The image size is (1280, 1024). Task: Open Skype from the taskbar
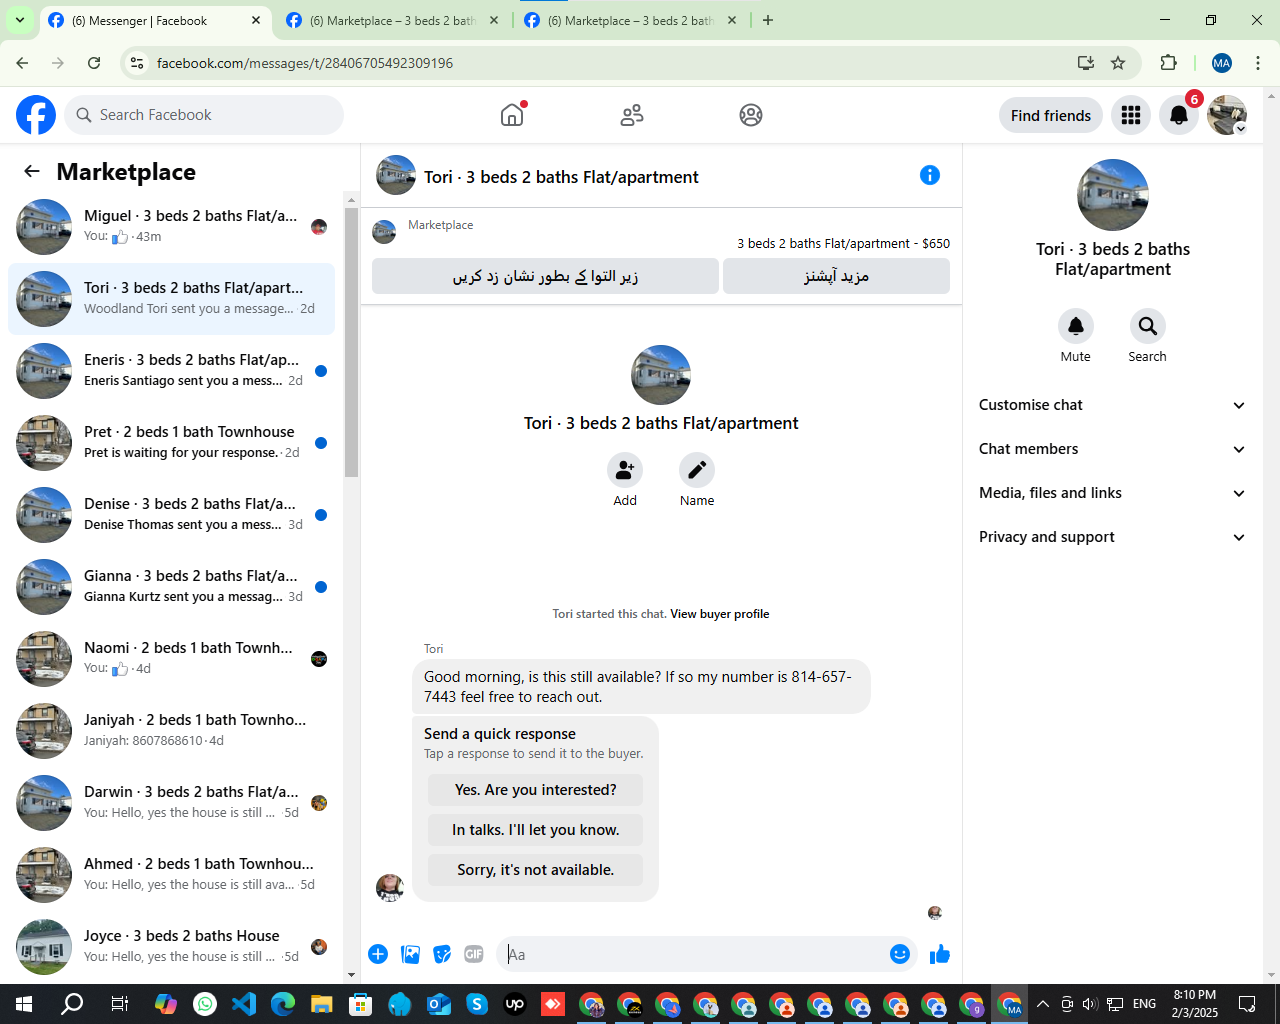click(x=477, y=1004)
